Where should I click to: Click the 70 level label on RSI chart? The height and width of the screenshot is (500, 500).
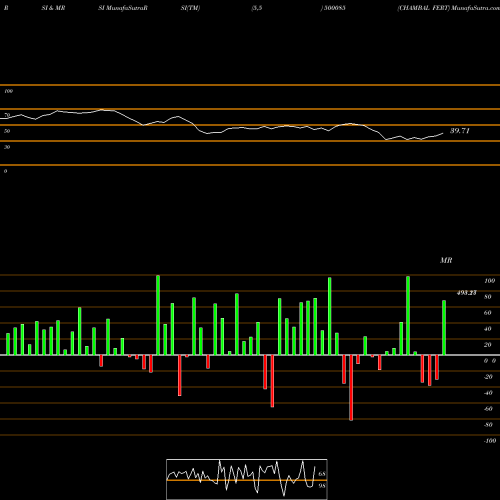point(7,115)
